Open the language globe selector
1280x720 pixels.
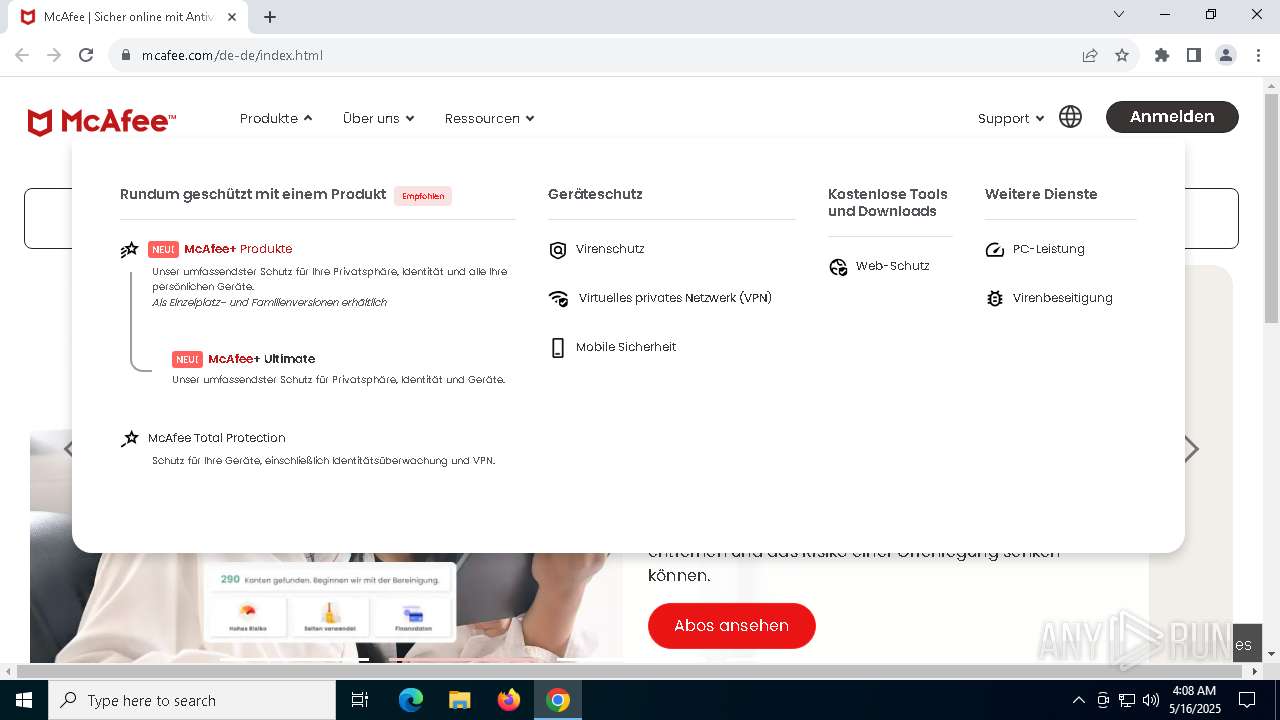click(x=1070, y=117)
